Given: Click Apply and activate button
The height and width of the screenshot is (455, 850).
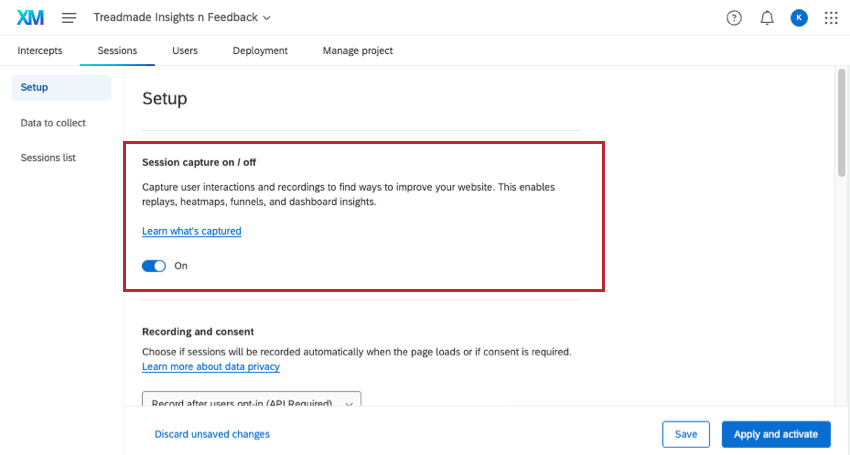Looking at the screenshot, I should coord(776,434).
